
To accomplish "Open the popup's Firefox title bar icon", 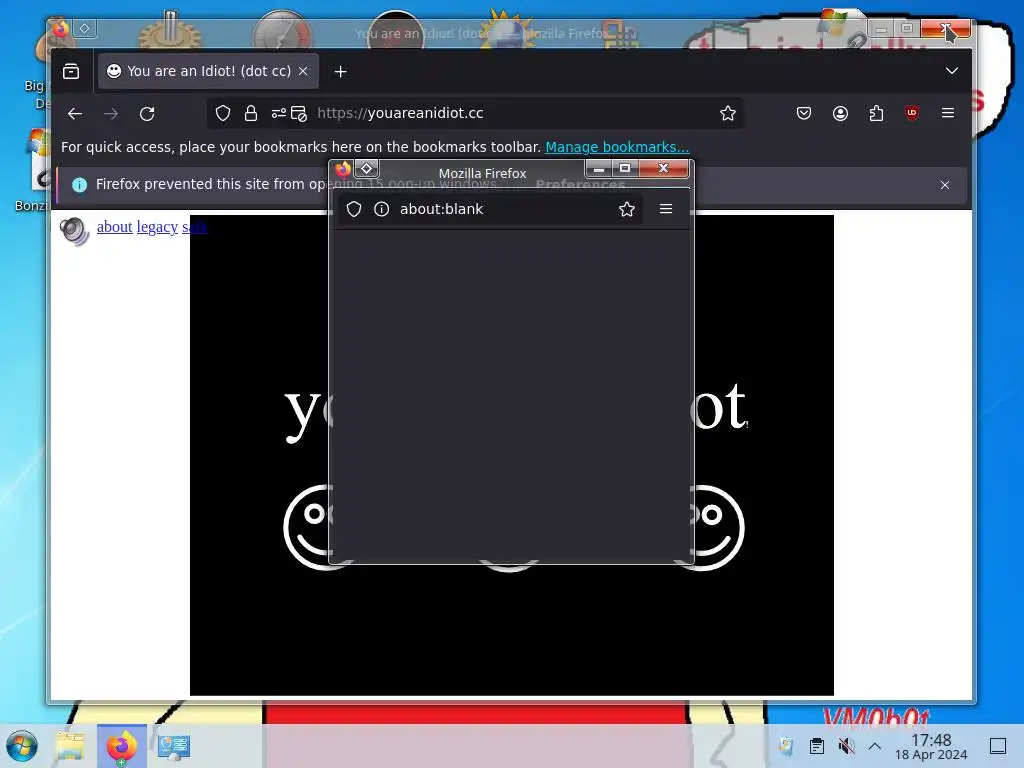I will [344, 169].
